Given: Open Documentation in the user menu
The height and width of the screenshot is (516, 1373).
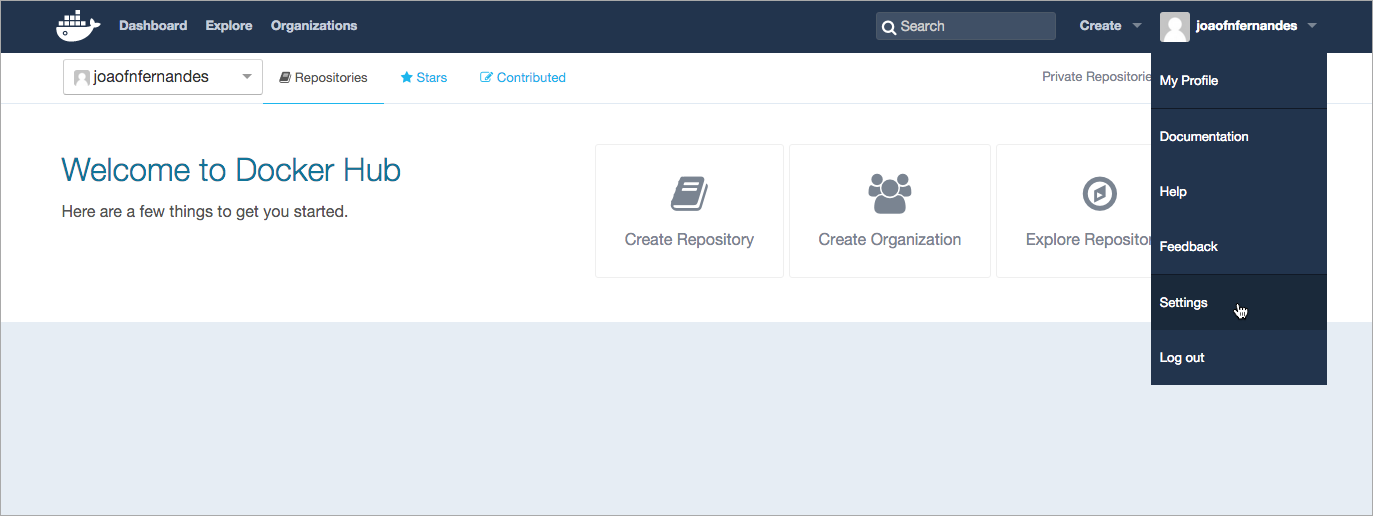Looking at the screenshot, I should pyautogui.click(x=1204, y=136).
